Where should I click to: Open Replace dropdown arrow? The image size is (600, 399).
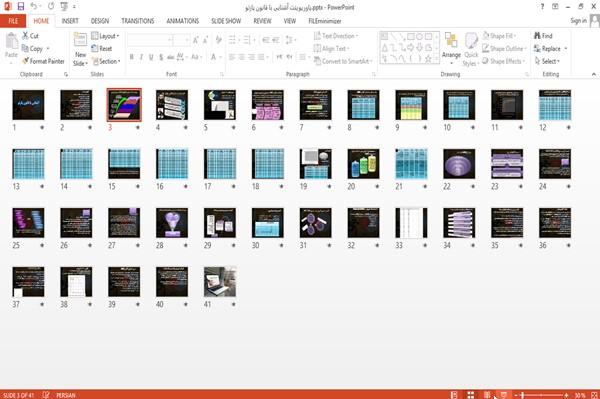pyautogui.click(x=566, y=49)
